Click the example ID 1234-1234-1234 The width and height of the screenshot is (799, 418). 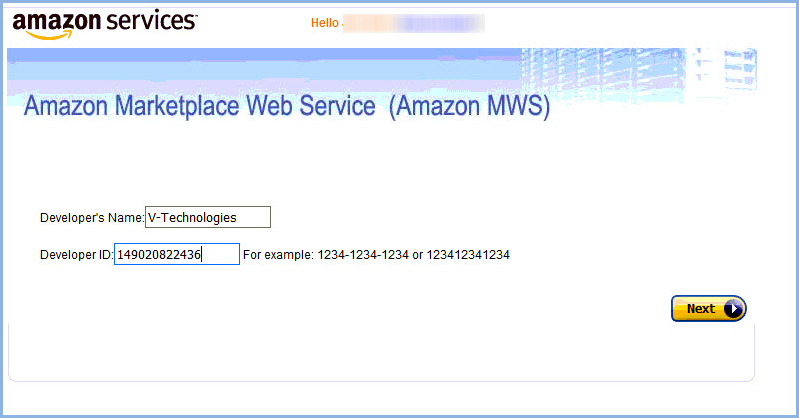pyautogui.click(x=363, y=254)
